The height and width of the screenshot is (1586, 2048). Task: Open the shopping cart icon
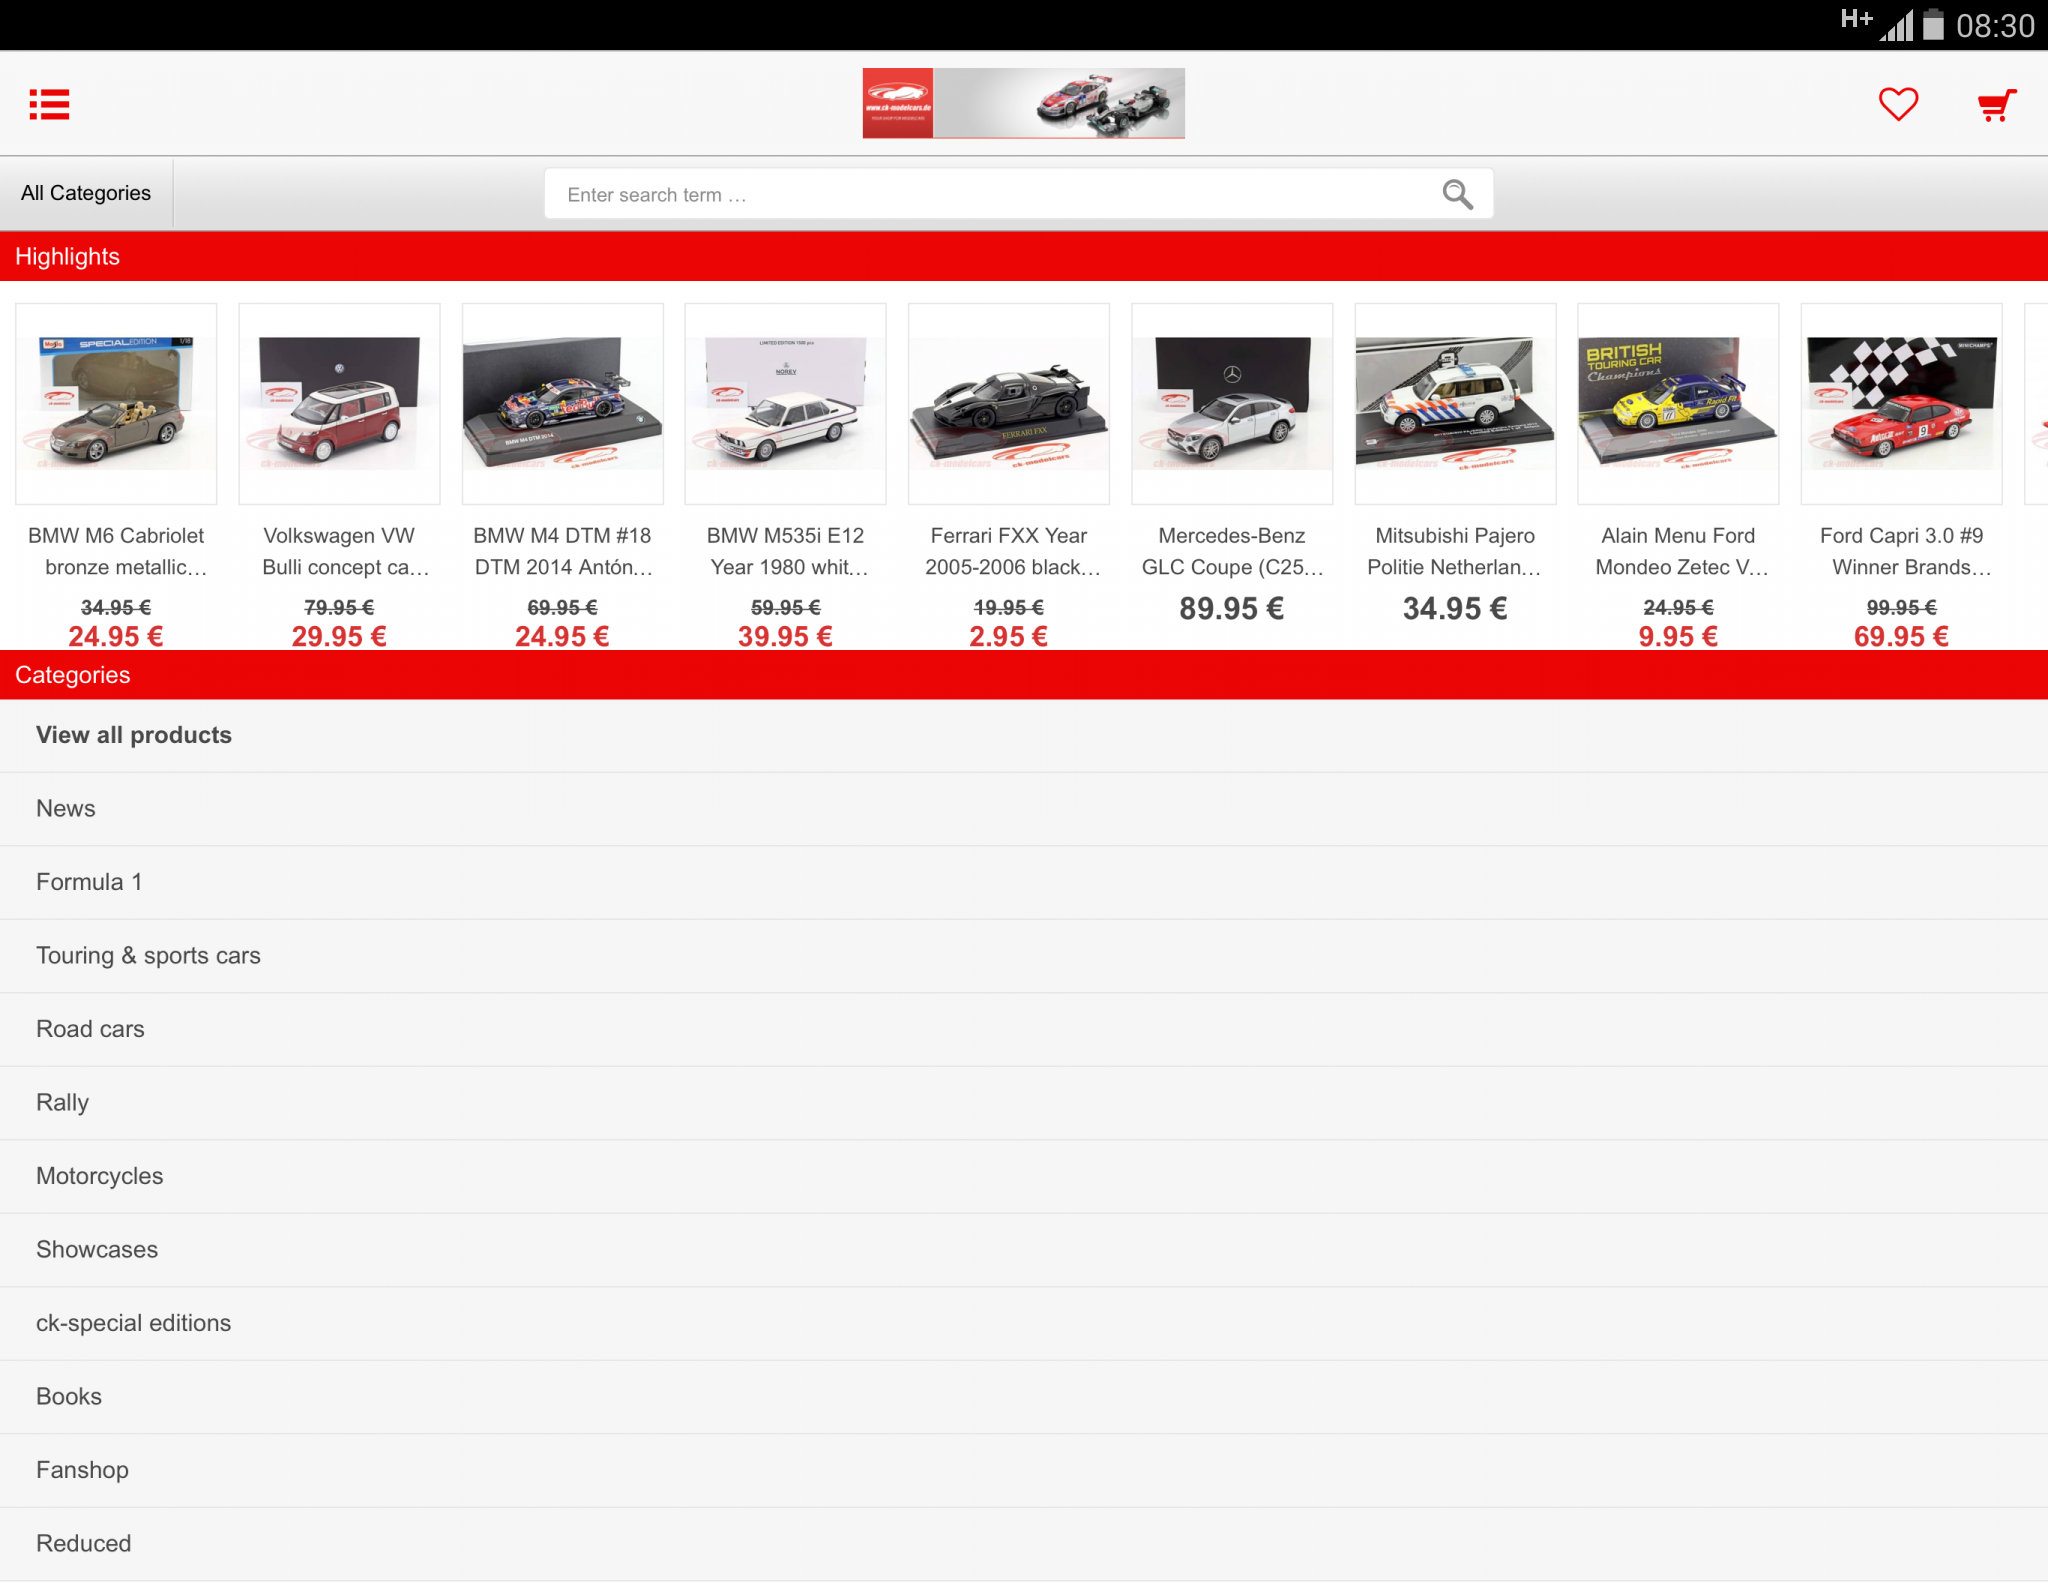(x=1996, y=104)
